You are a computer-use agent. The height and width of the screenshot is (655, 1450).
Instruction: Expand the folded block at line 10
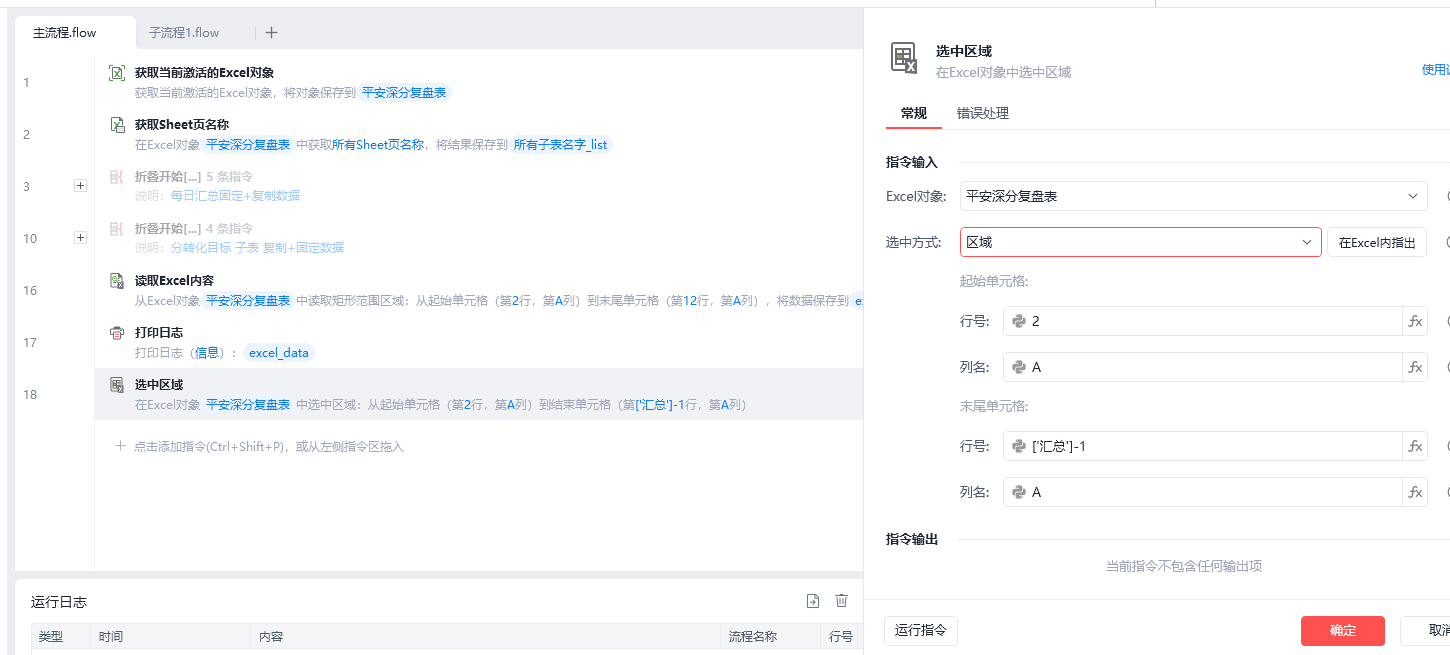(x=80, y=238)
